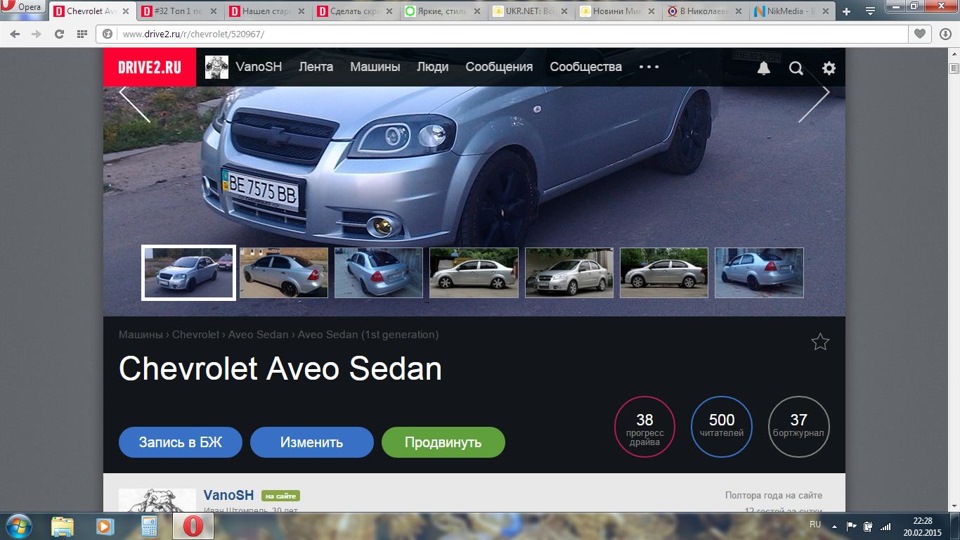Viewport: 960px width, 540px height.
Task: Add car to favorites with star icon
Action: 820,342
